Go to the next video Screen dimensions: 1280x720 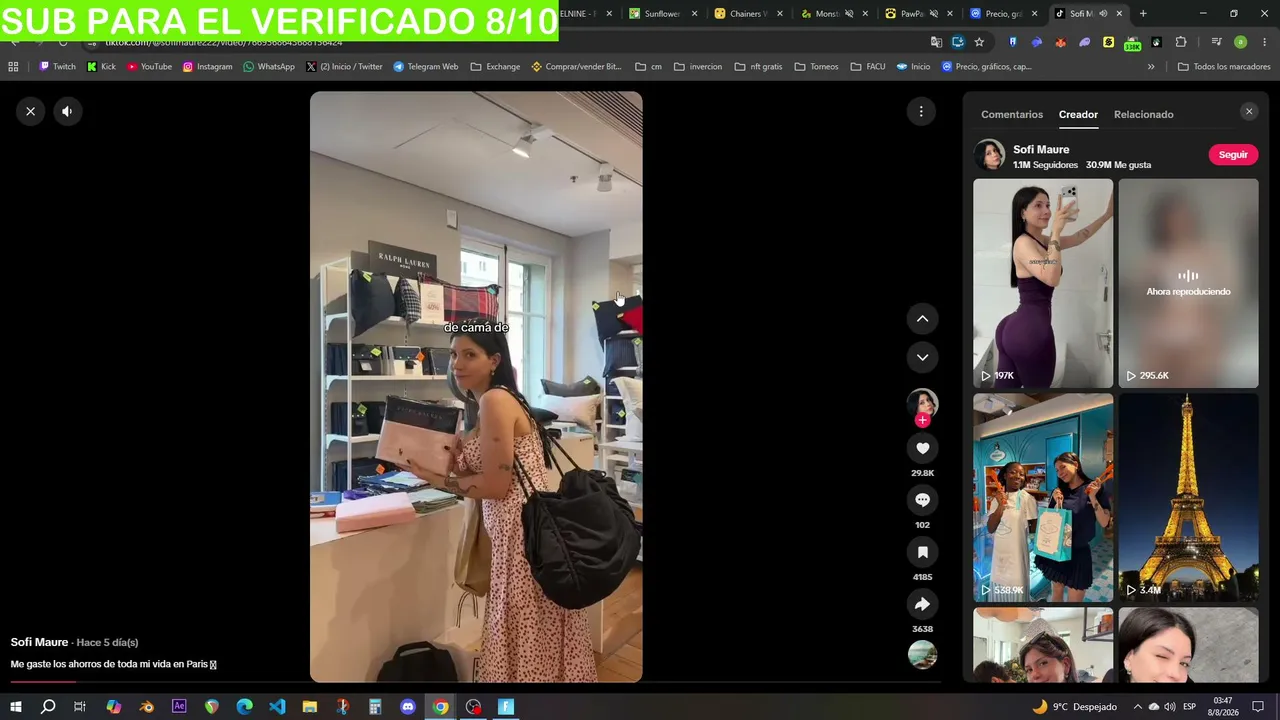click(922, 357)
